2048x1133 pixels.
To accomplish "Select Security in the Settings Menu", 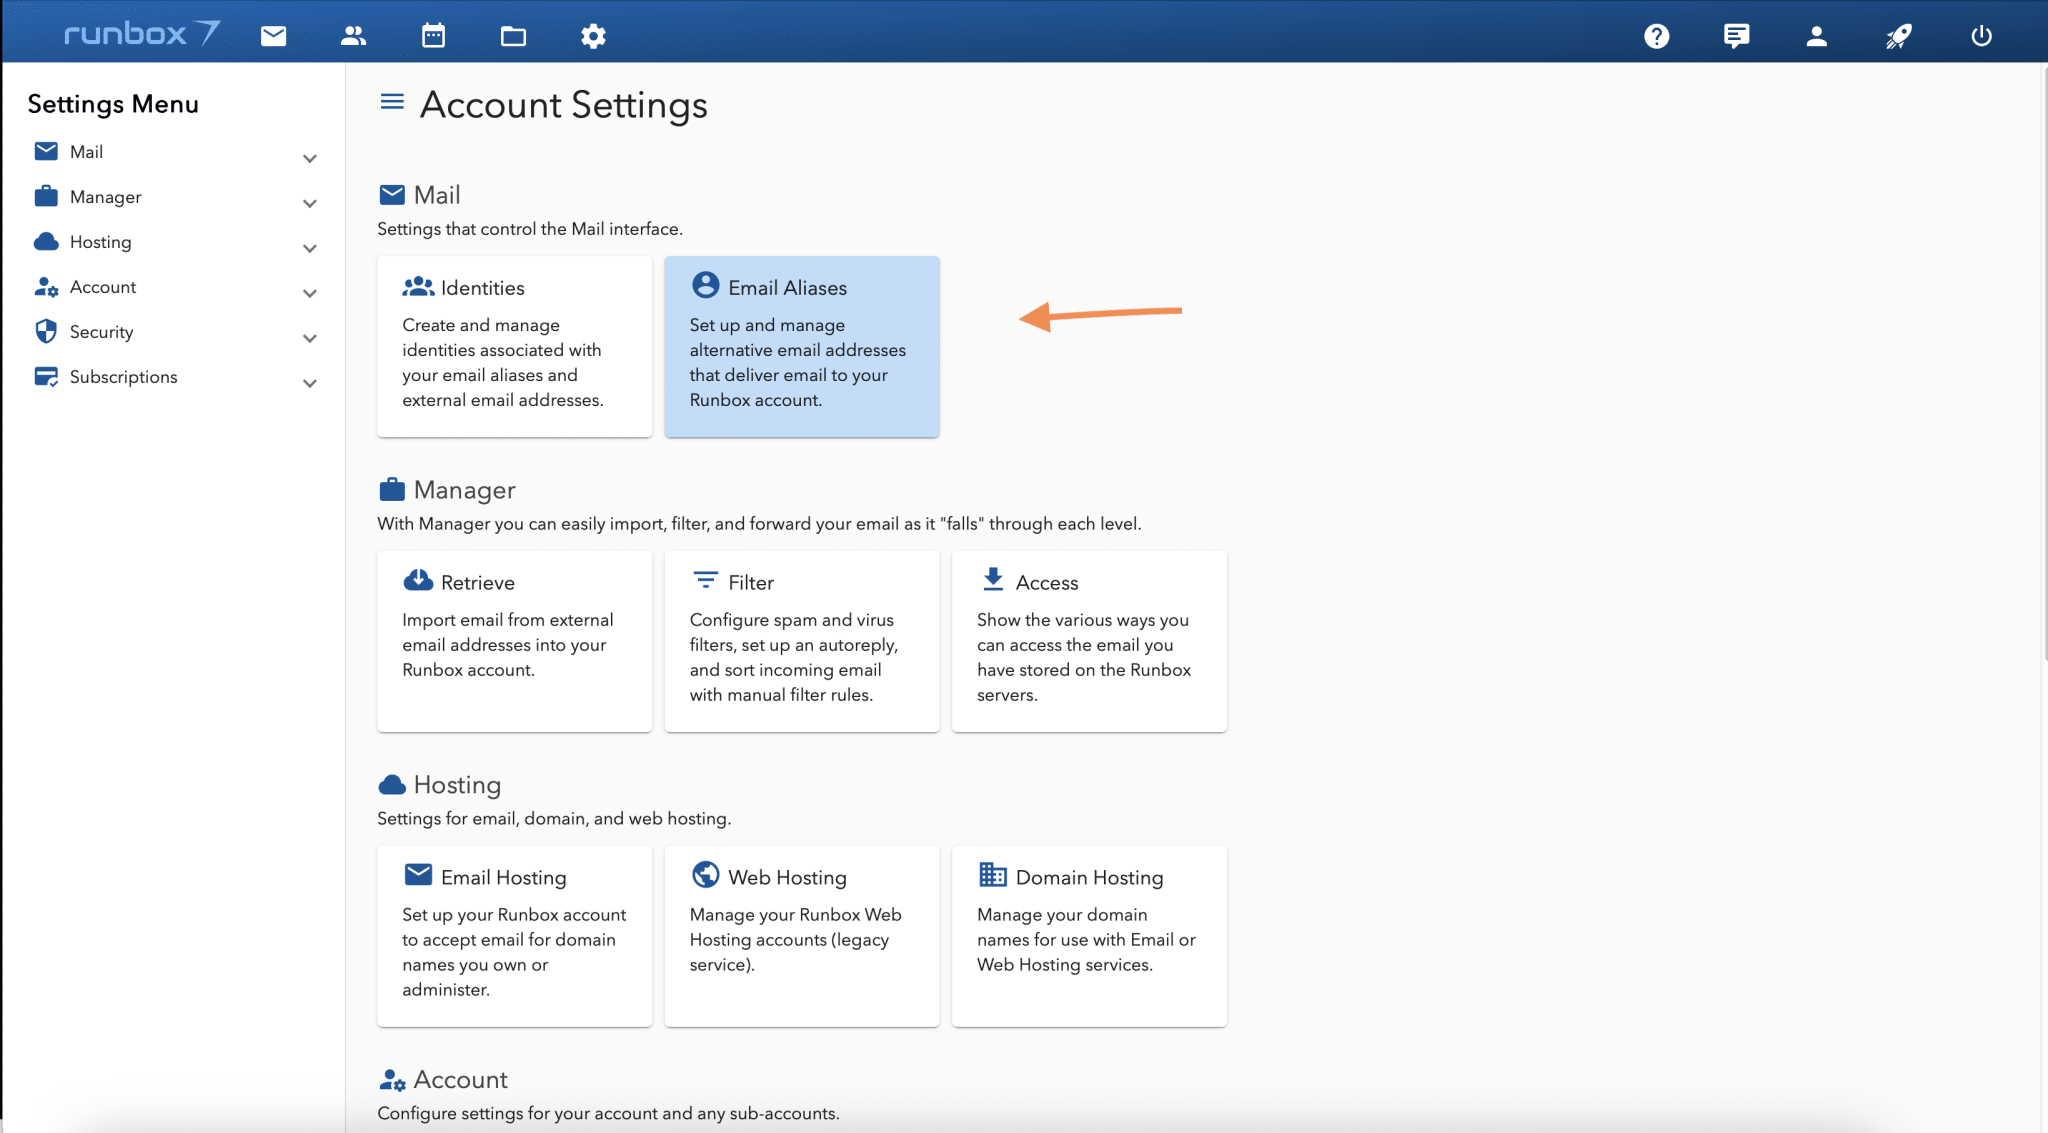I will tap(101, 332).
